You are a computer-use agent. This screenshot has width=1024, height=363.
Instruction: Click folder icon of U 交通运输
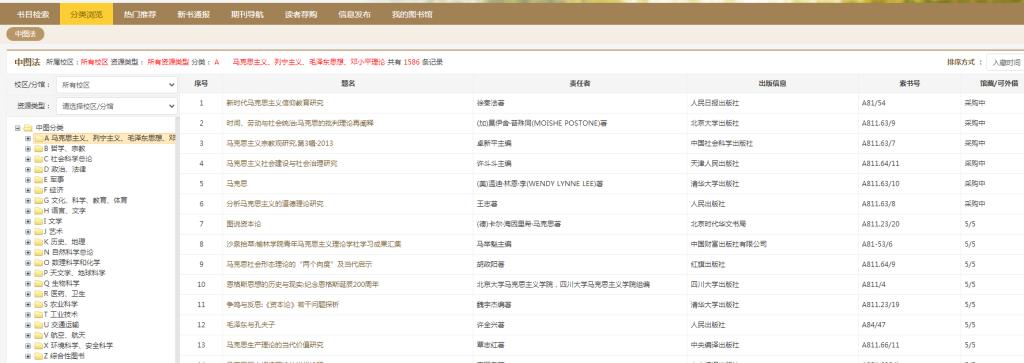(x=38, y=324)
